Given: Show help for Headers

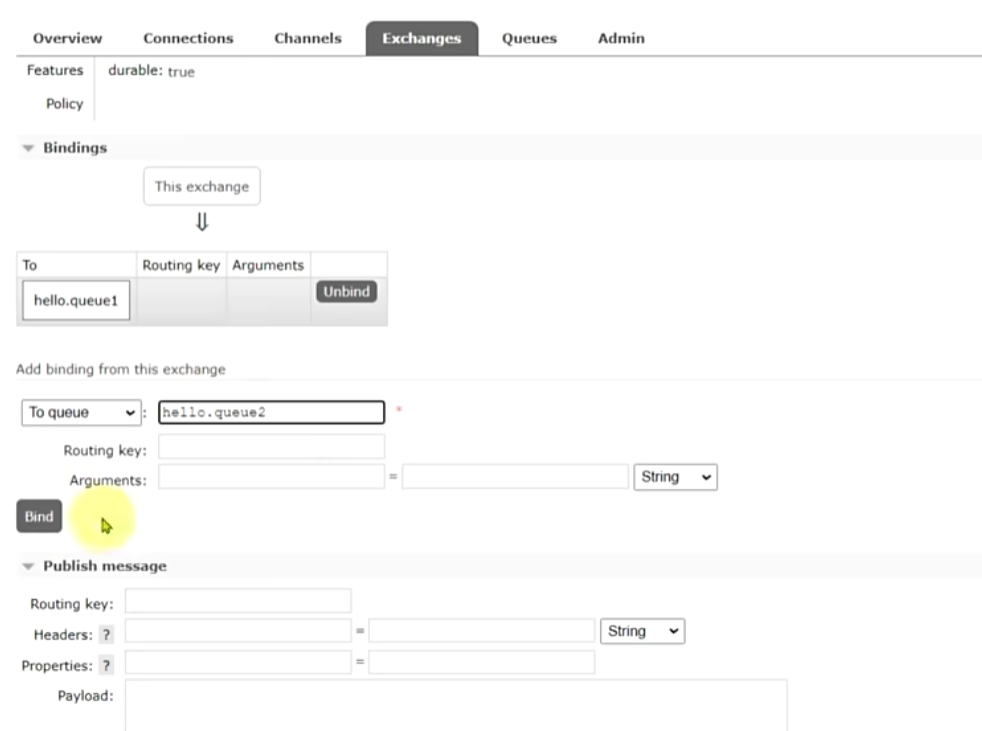Looking at the screenshot, I should tap(106, 635).
